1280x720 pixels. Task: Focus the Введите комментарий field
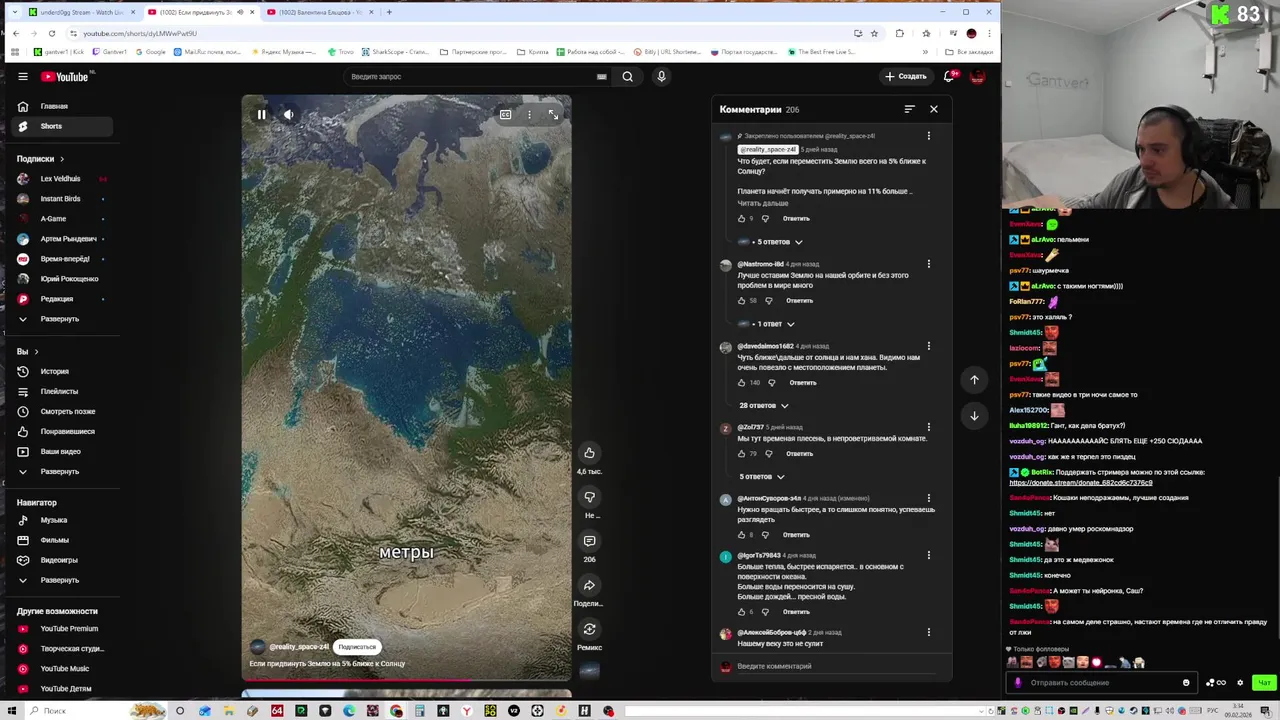(x=835, y=666)
